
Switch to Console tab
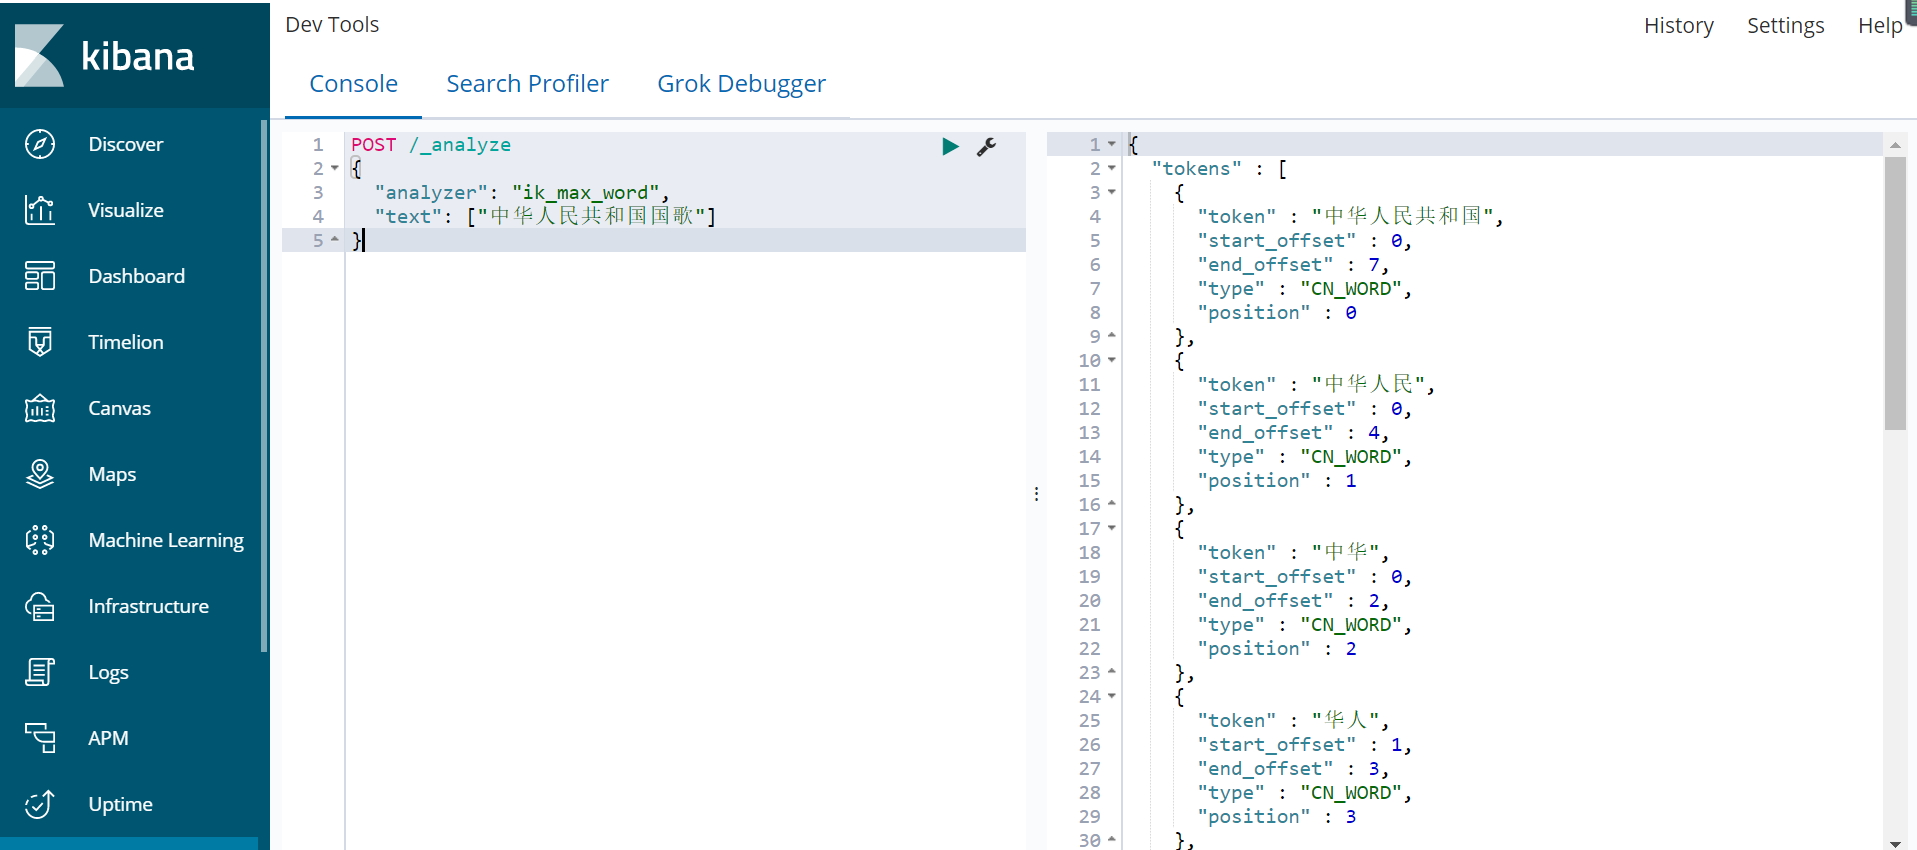pos(354,84)
